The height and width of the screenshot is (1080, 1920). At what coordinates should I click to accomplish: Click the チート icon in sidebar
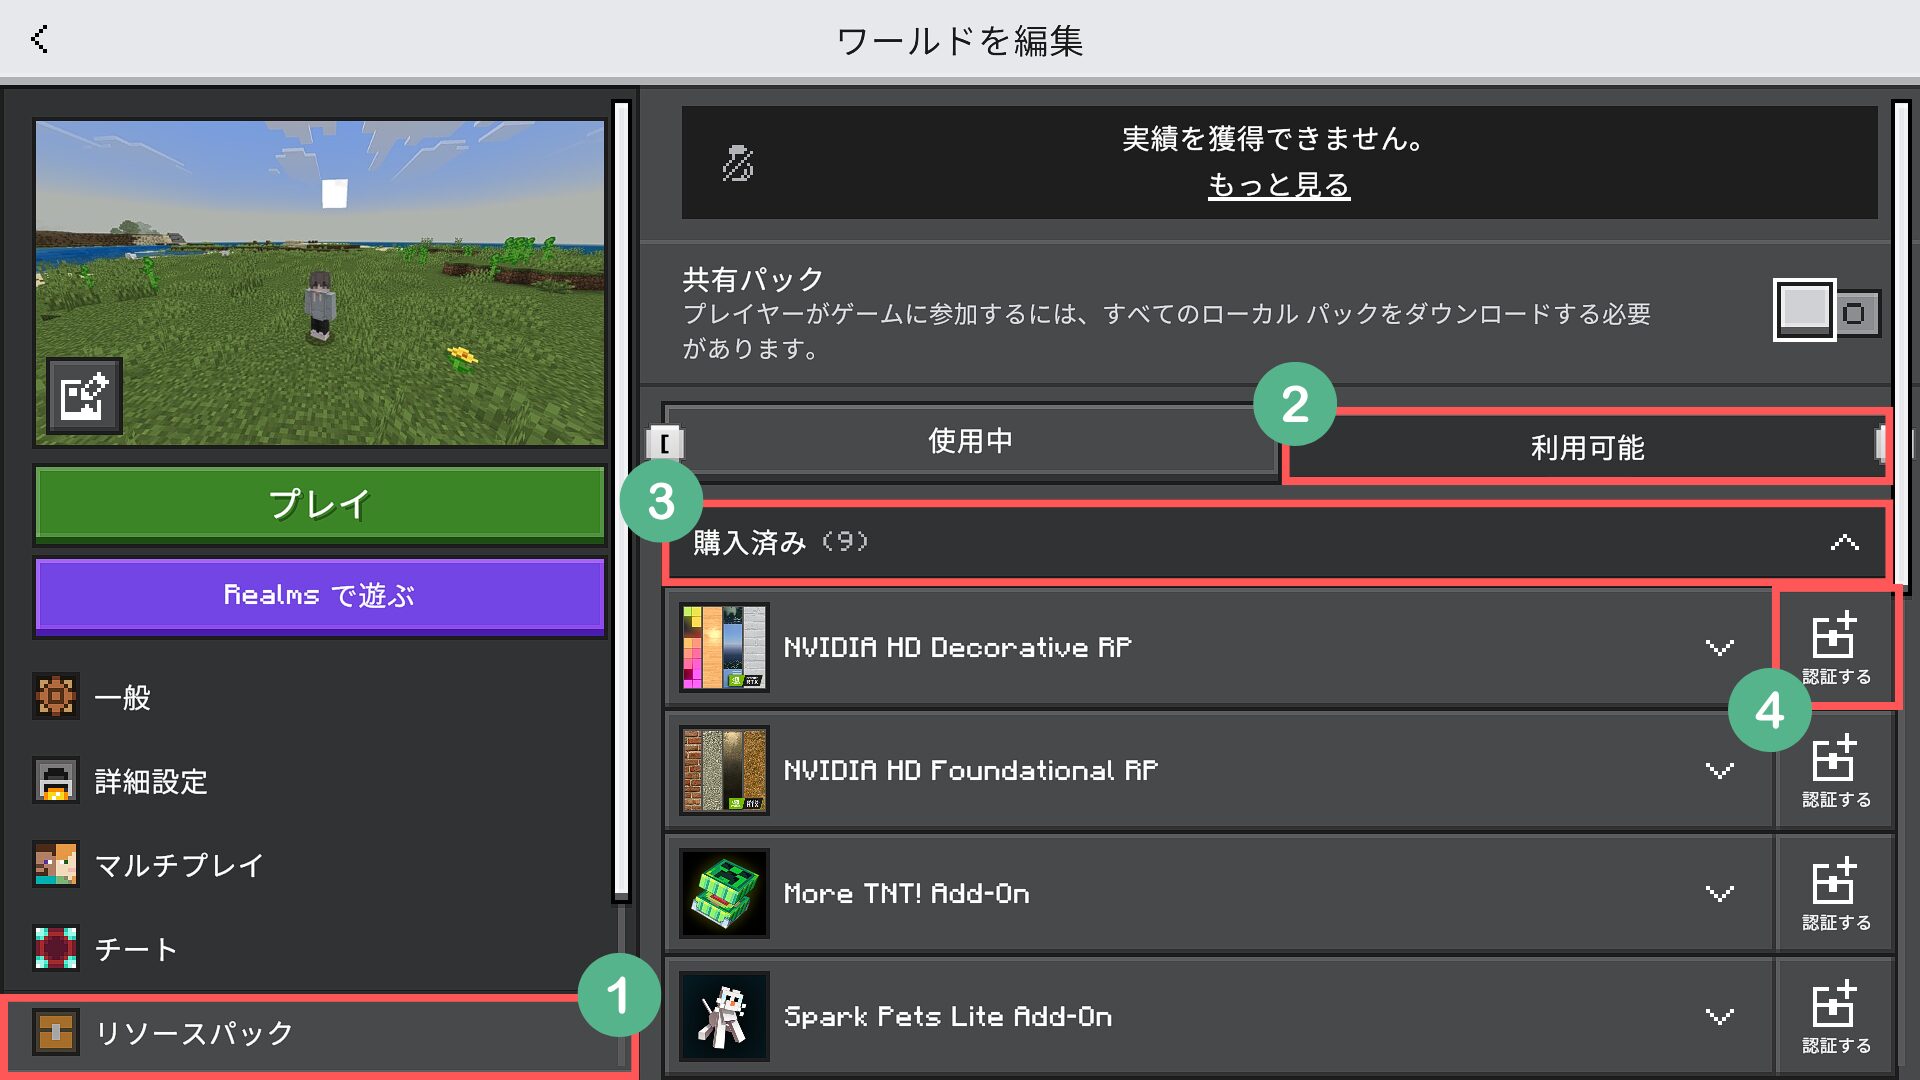click(x=56, y=949)
